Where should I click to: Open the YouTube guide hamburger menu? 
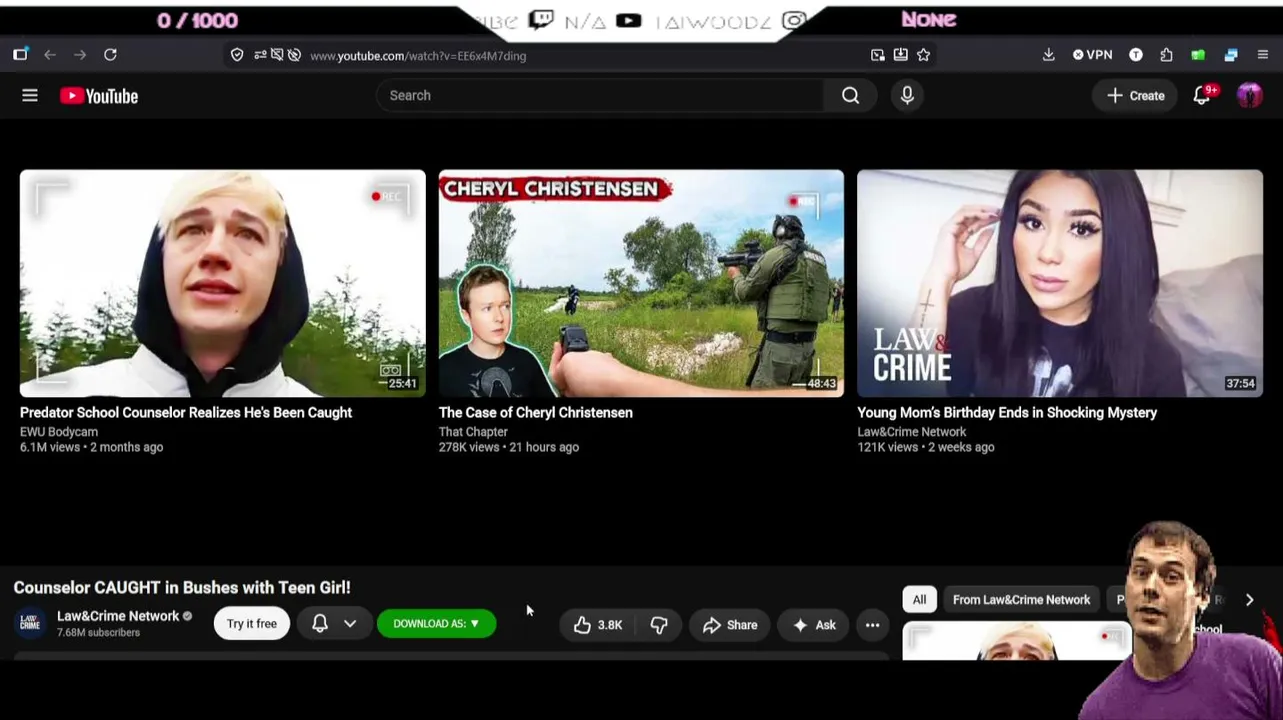pyautogui.click(x=30, y=96)
